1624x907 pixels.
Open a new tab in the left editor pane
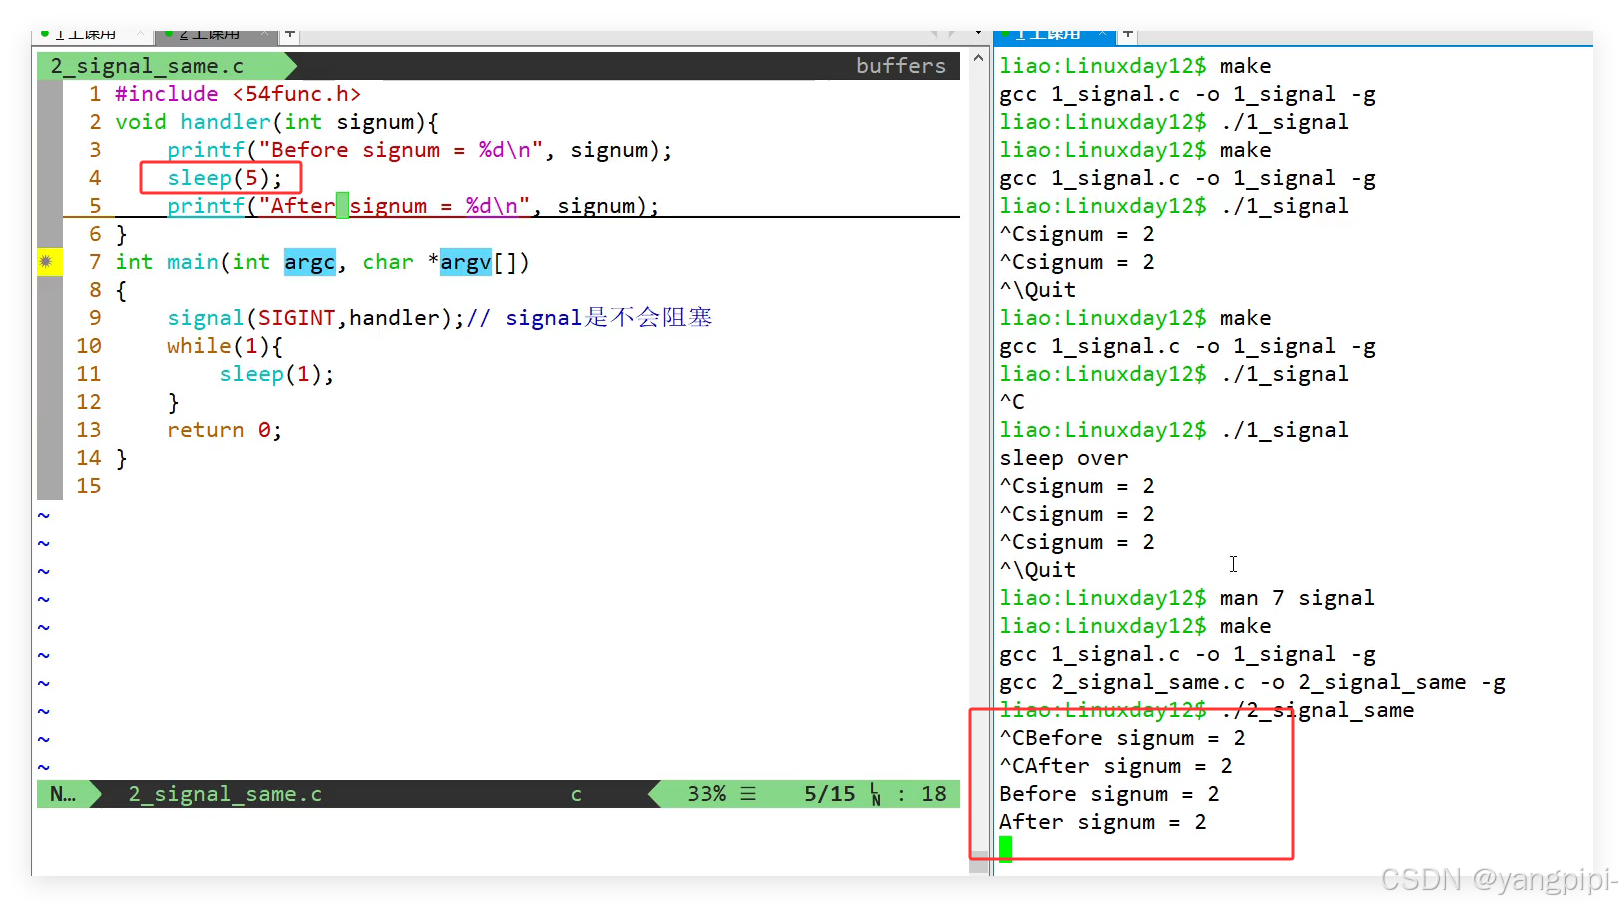(x=290, y=34)
